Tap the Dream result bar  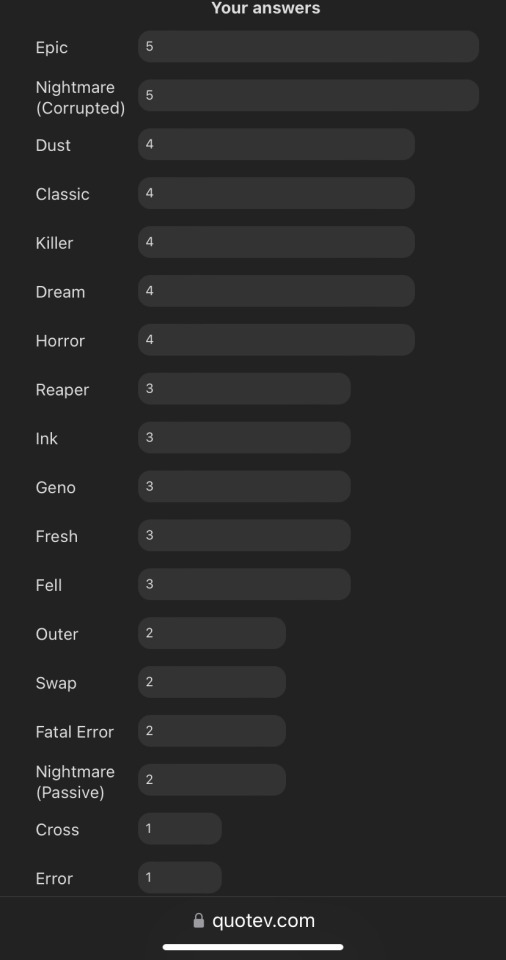276,291
